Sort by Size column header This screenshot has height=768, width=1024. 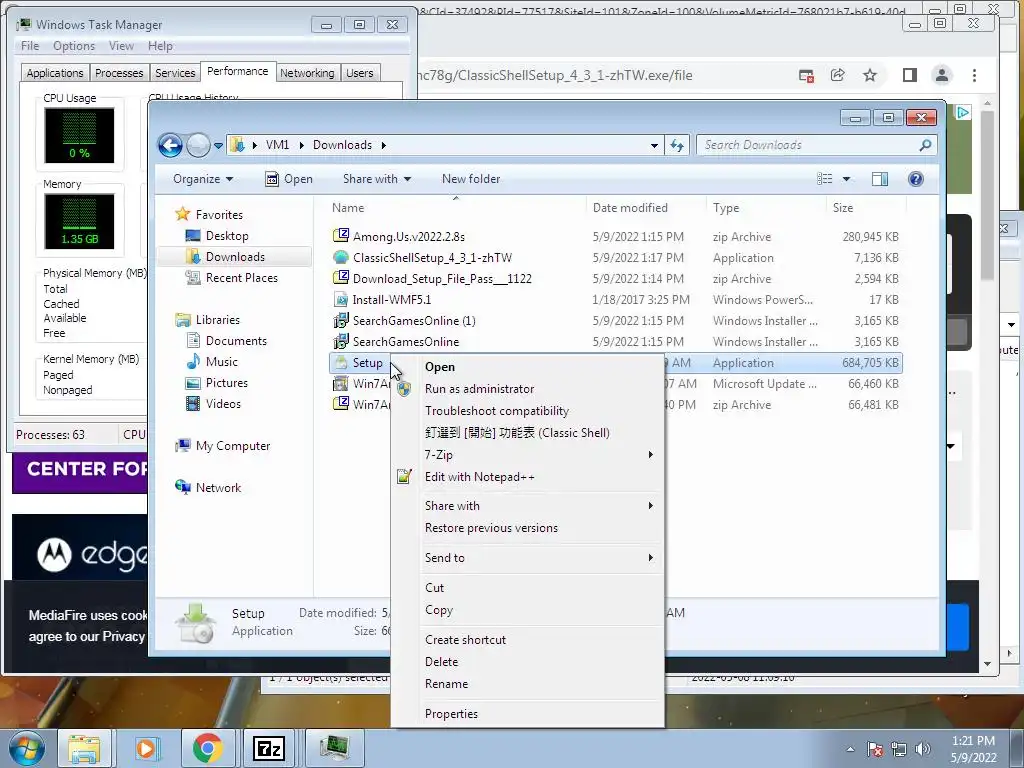pos(842,208)
